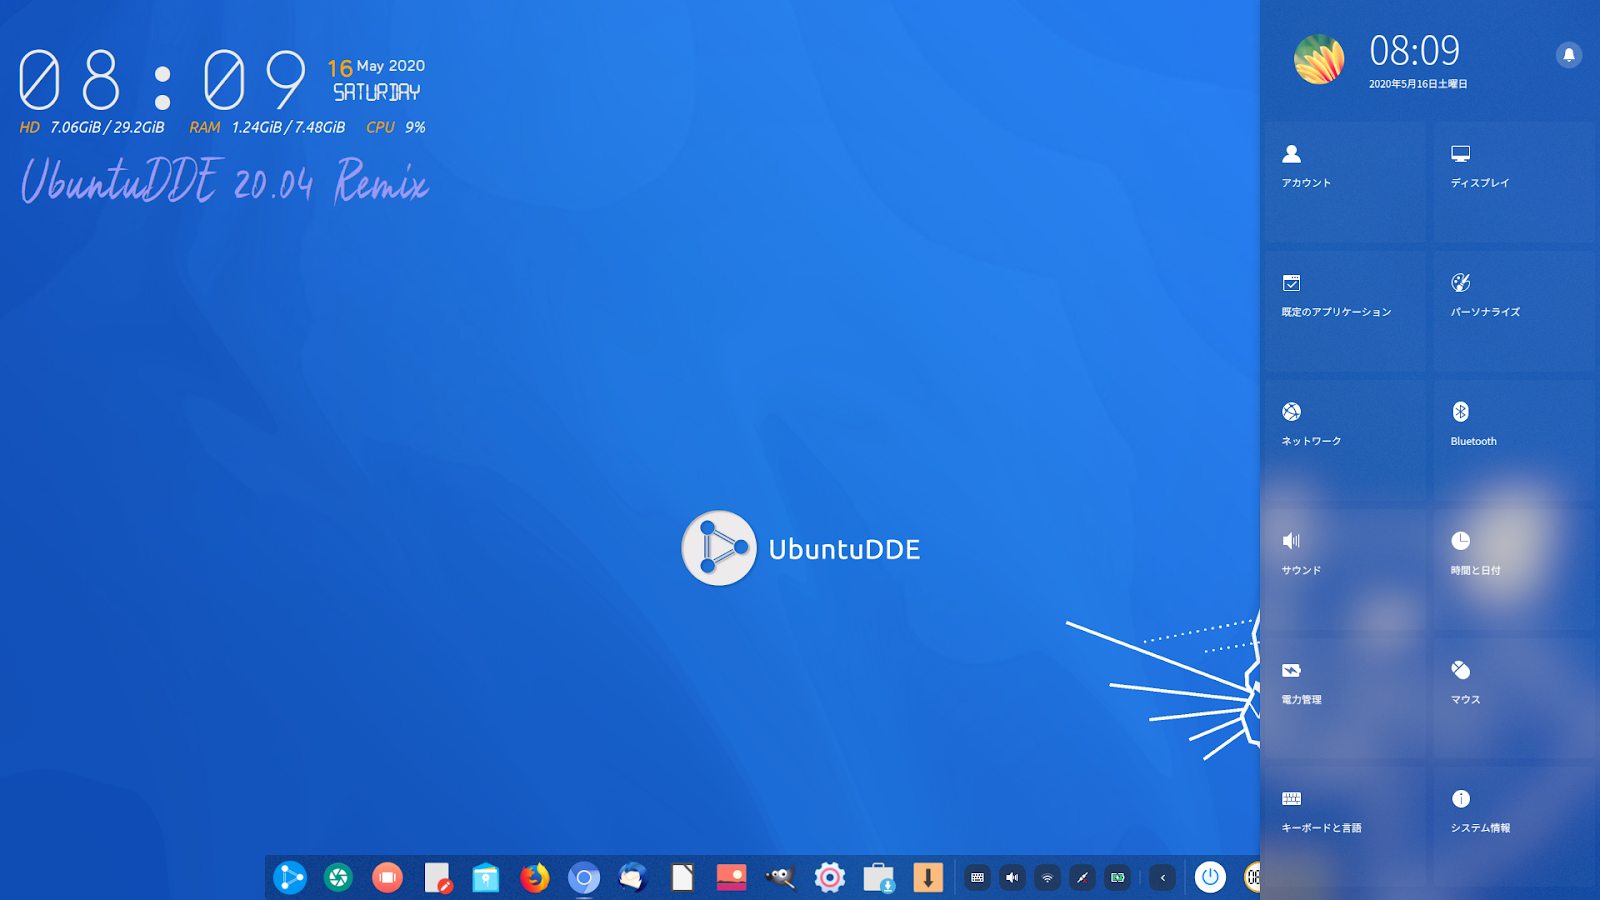The height and width of the screenshot is (900, 1600).
Task: Open the LibreOffice document icon in dock
Action: [x=682, y=878]
